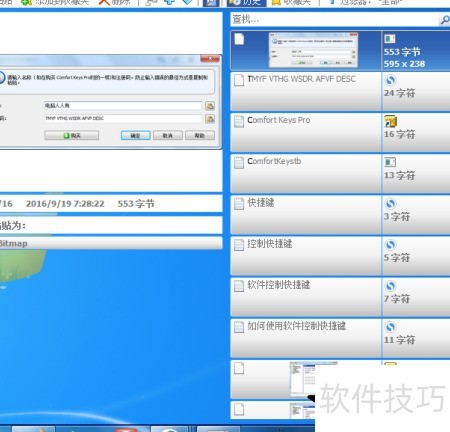Click the blue source icon above 11 字符
This screenshot has width=450, height=432.
coord(390,327)
